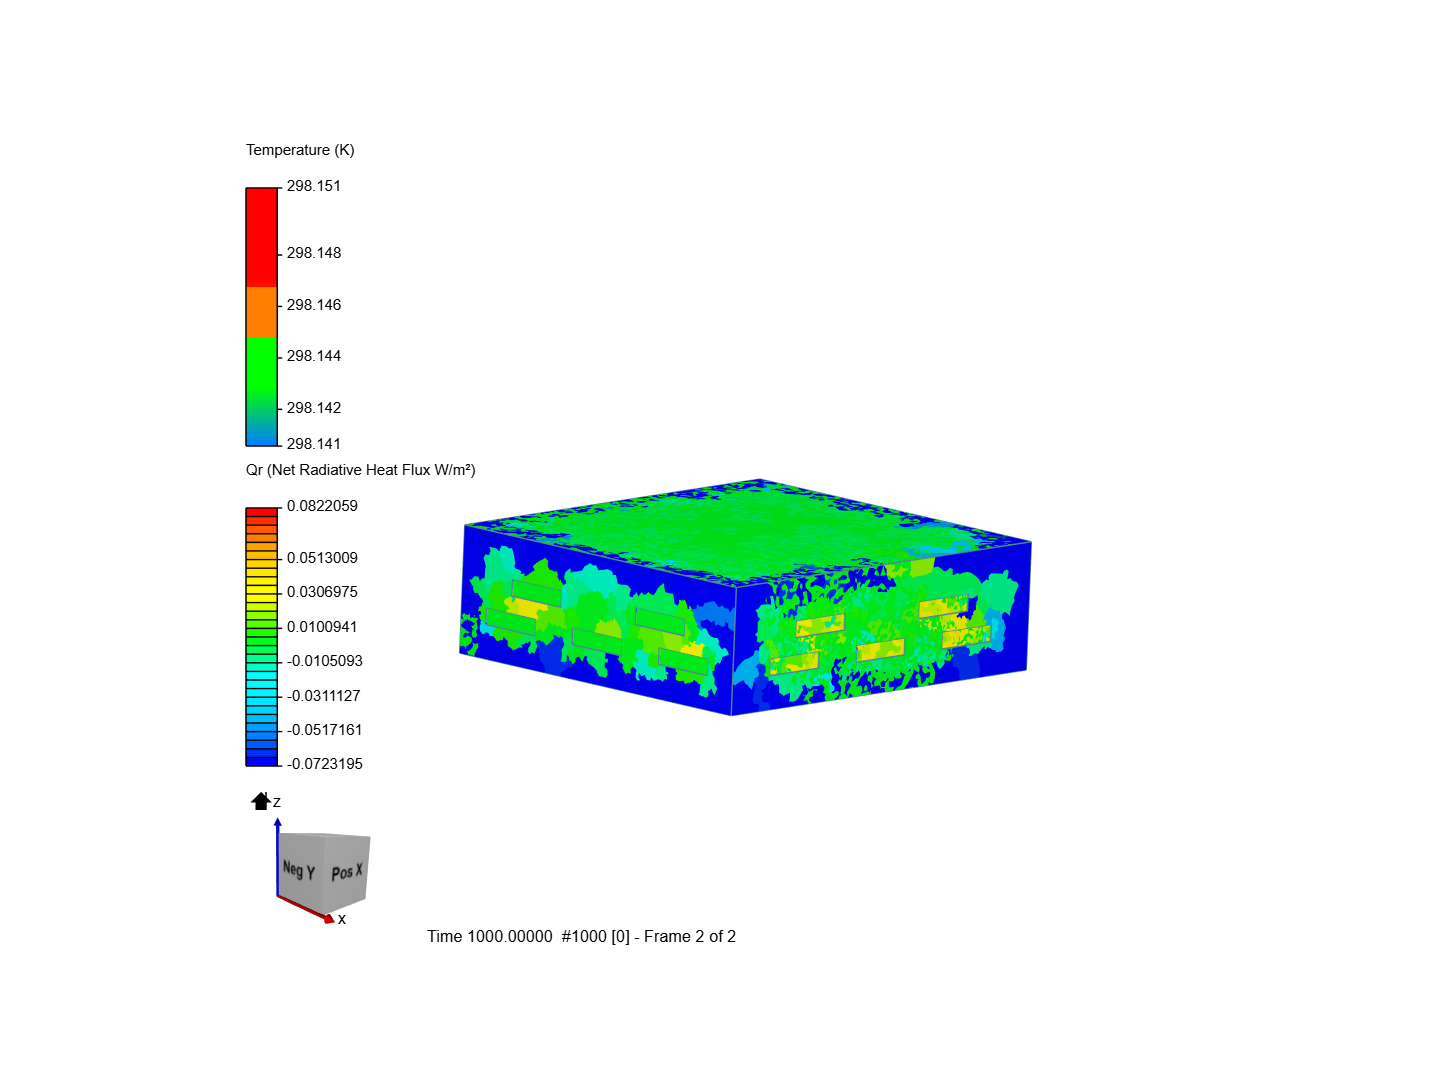Click the Temperature (K) legend title
Image resolution: width=1440 pixels, height=1080 pixels.
[300, 150]
